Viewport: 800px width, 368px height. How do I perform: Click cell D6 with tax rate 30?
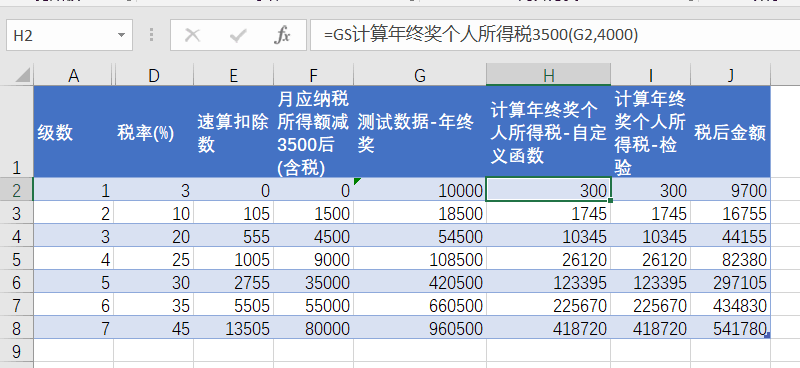[x=154, y=282]
